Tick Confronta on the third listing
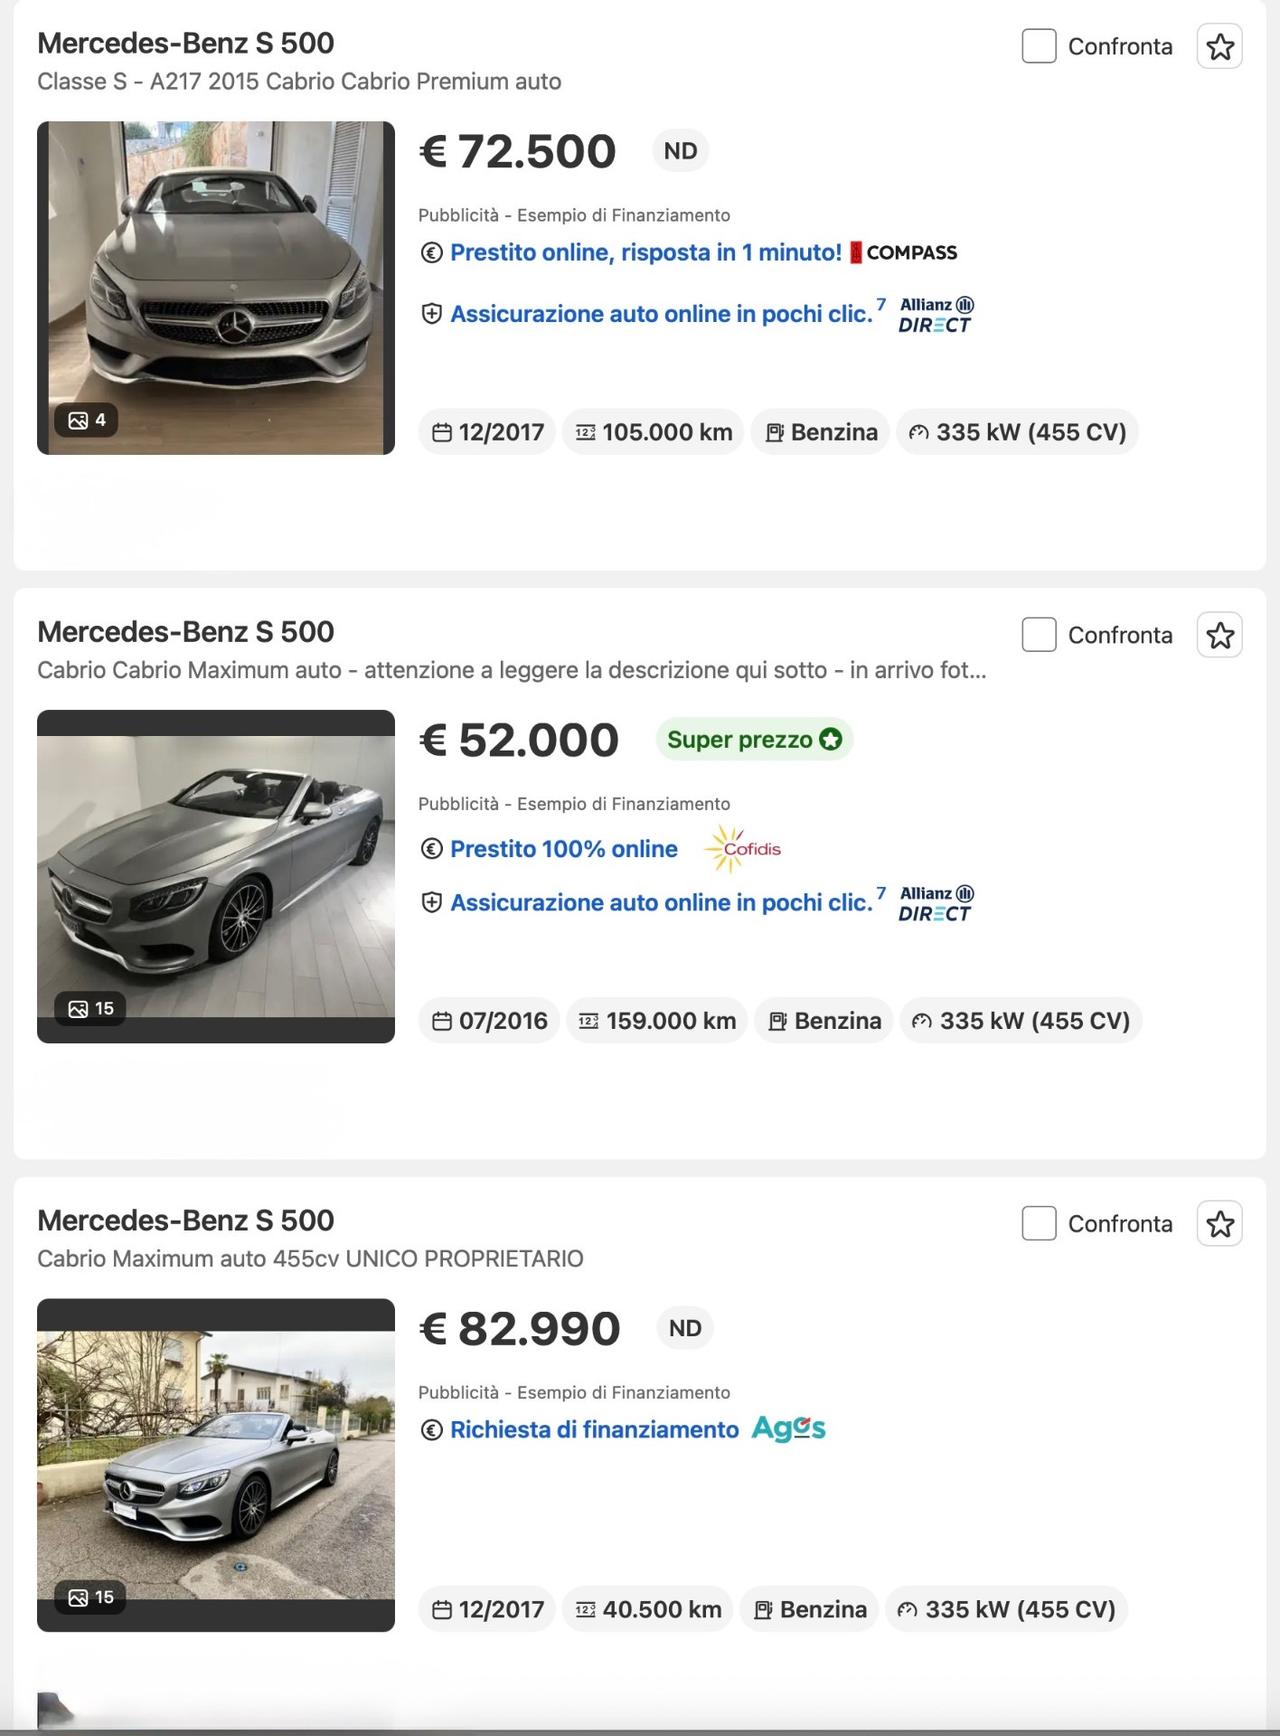1280x1736 pixels. [1040, 1223]
